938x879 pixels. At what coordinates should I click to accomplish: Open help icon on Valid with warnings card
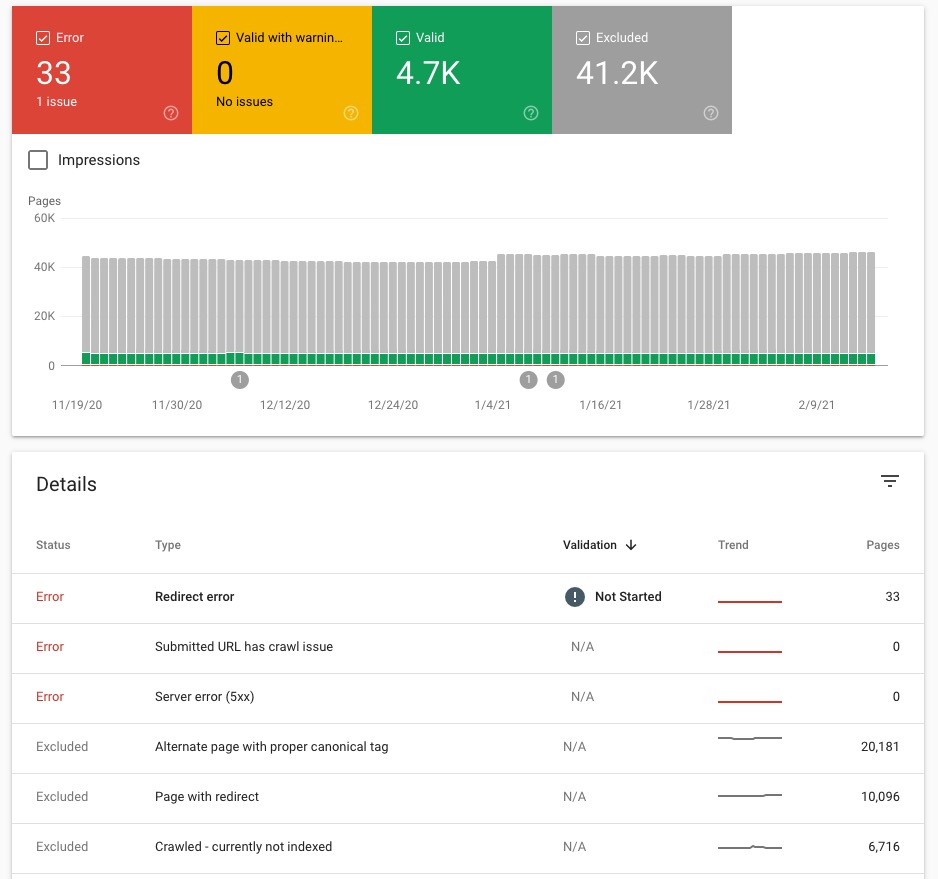pos(351,113)
